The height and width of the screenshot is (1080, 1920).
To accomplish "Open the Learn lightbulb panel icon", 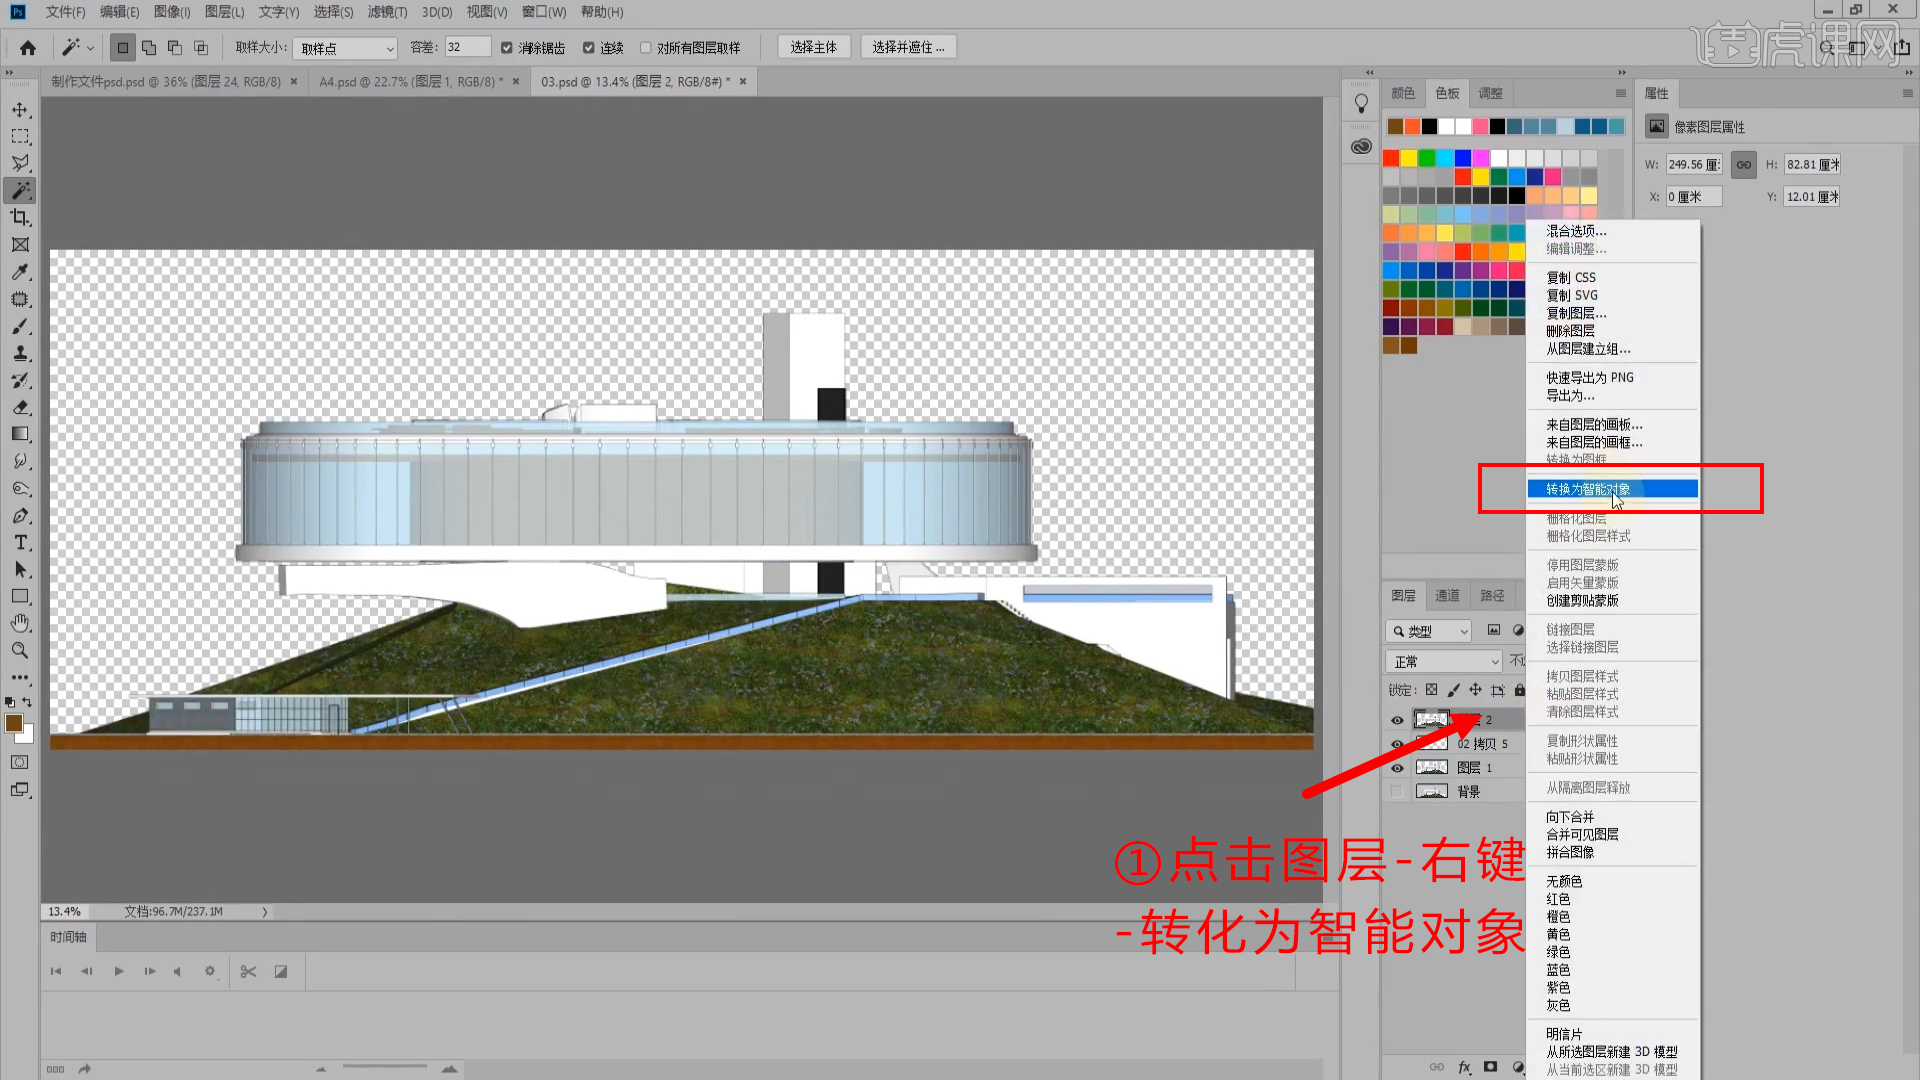I will coord(1361,104).
